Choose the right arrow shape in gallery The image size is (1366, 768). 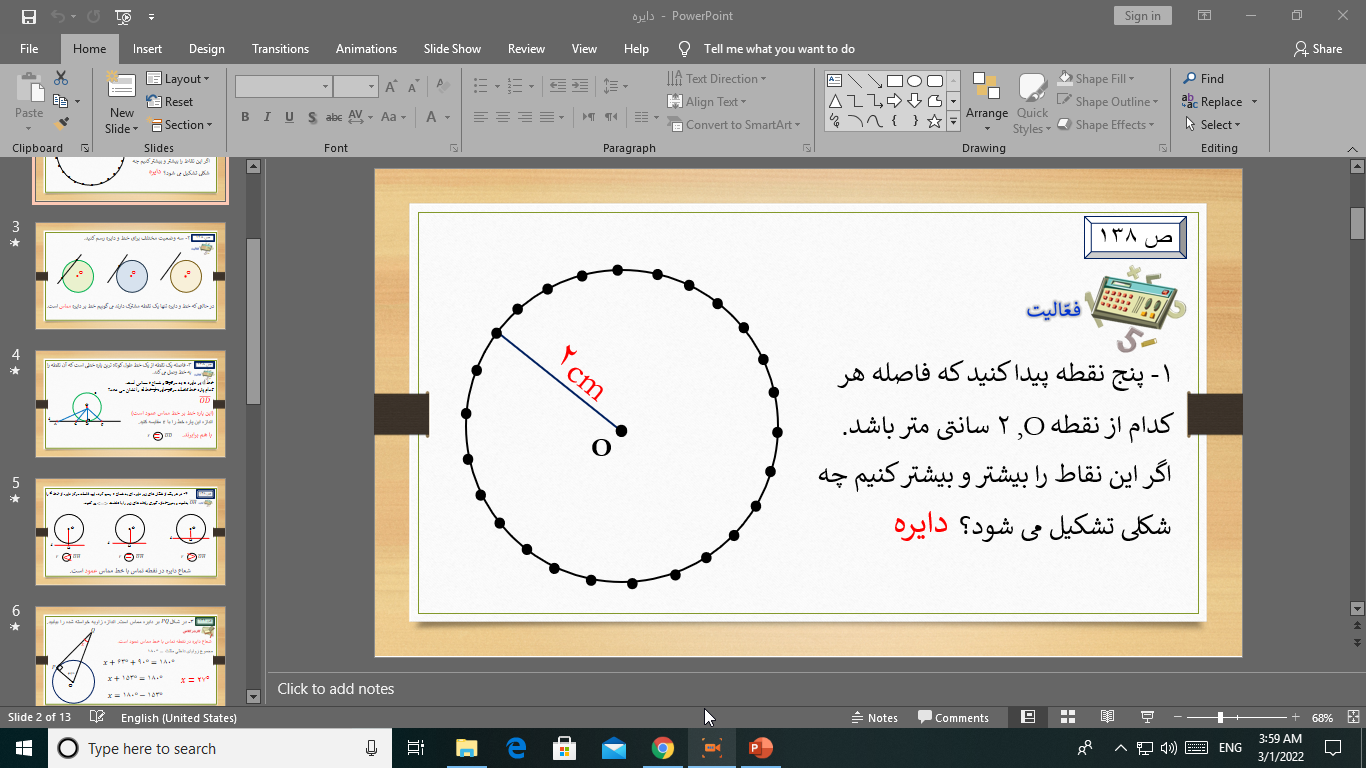pos(895,101)
